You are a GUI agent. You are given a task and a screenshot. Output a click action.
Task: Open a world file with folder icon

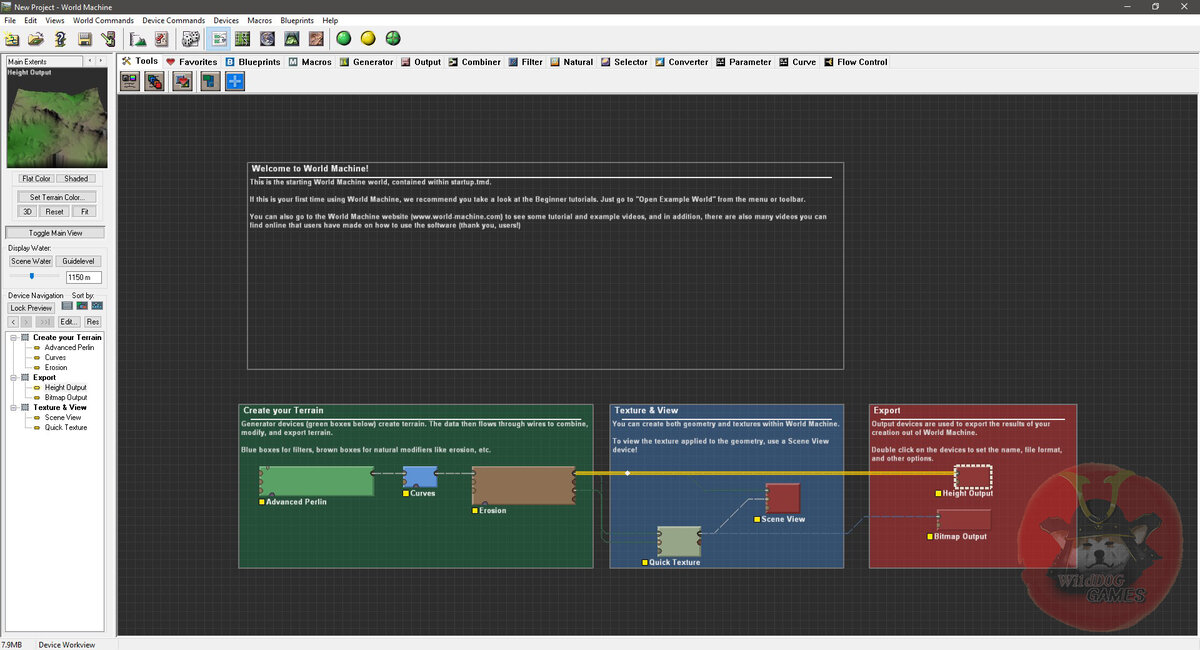36,39
